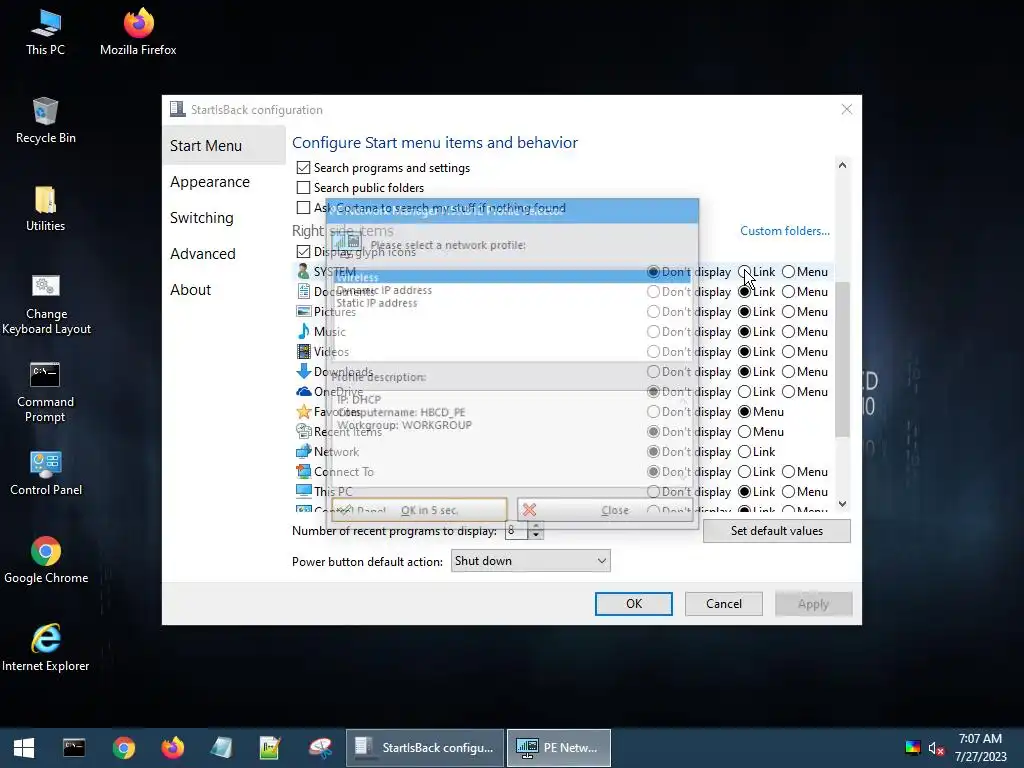The width and height of the screenshot is (1024, 768).
Task: Open the Recycle Bin desktop icon
Action: (46, 120)
